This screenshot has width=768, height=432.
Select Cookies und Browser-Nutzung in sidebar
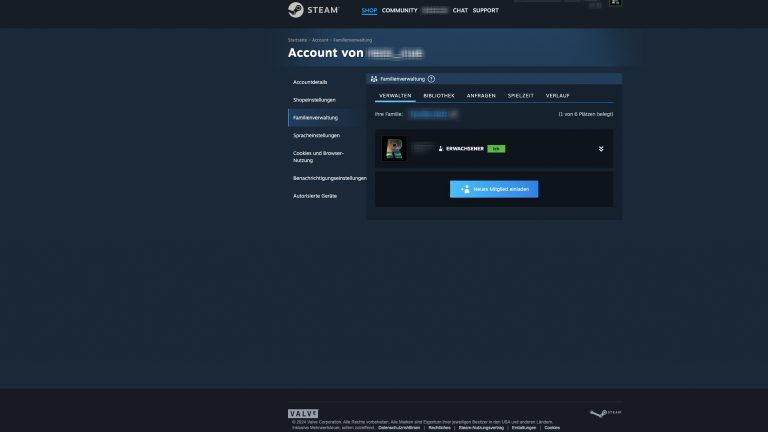pyautogui.click(x=318, y=156)
